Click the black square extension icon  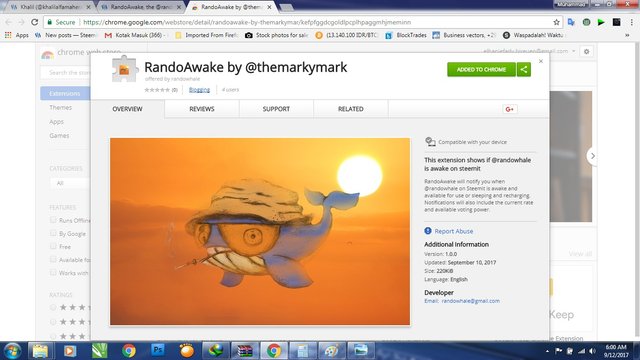616,22
